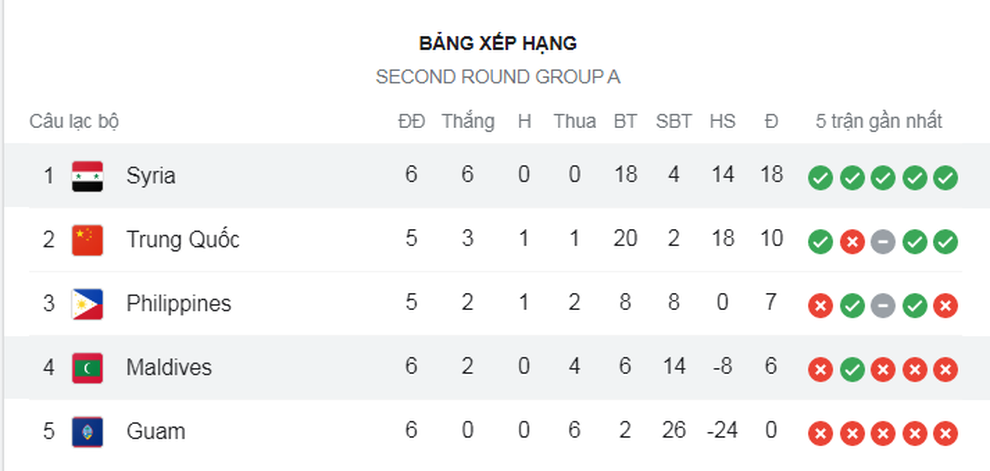This screenshot has width=990, height=471.
Task: Click the 5 trận gần nhất header
Action: [x=879, y=121]
